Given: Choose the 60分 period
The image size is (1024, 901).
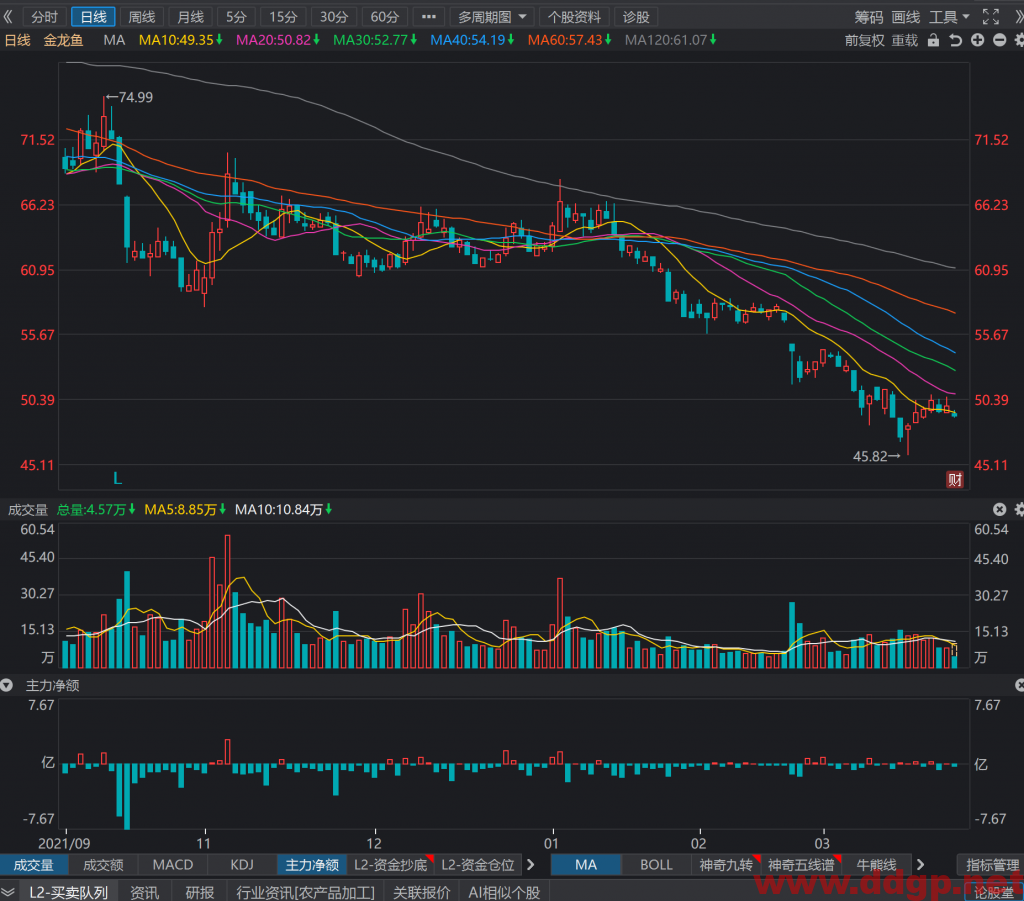Looking at the screenshot, I should coord(385,17).
